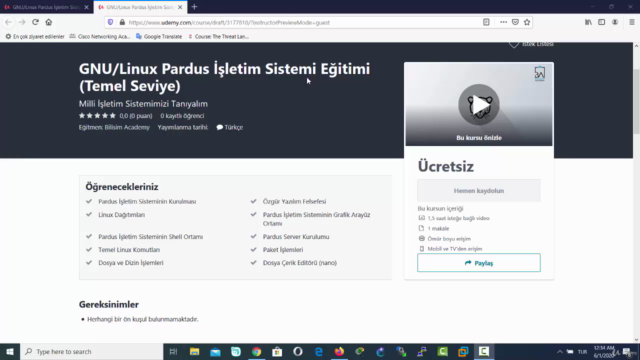Open Microsoft Store from taskbar

point(277,351)
